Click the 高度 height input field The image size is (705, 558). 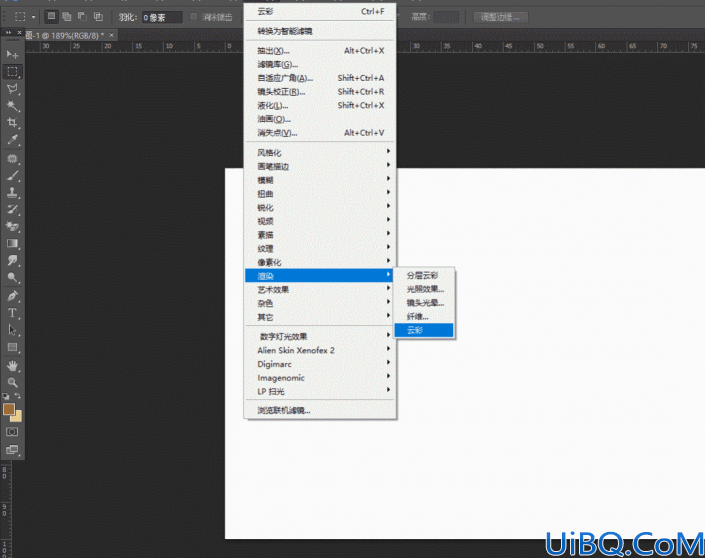(x=446, y=17)
